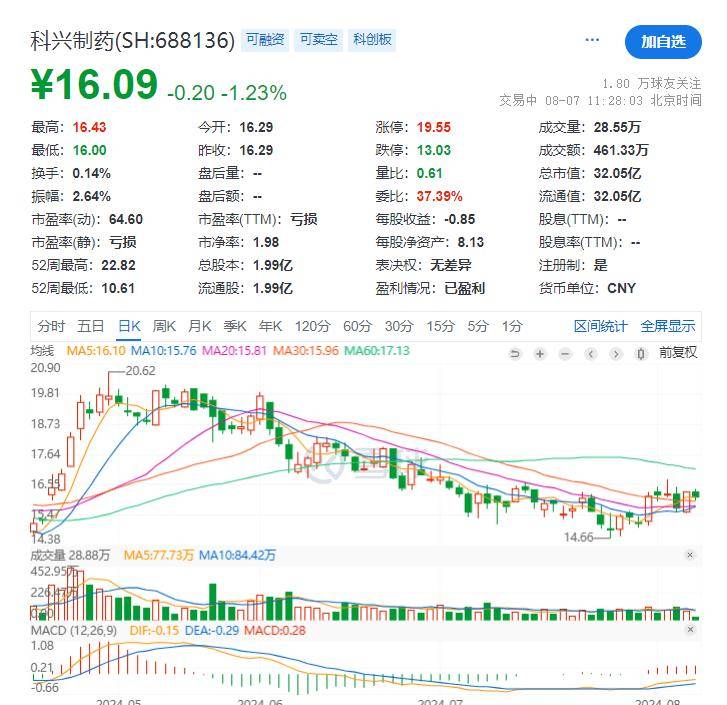Click the MACD (12,26,9) label
Image resolution: width=727 pixels, height=705 pixels.
coord(74,630)
